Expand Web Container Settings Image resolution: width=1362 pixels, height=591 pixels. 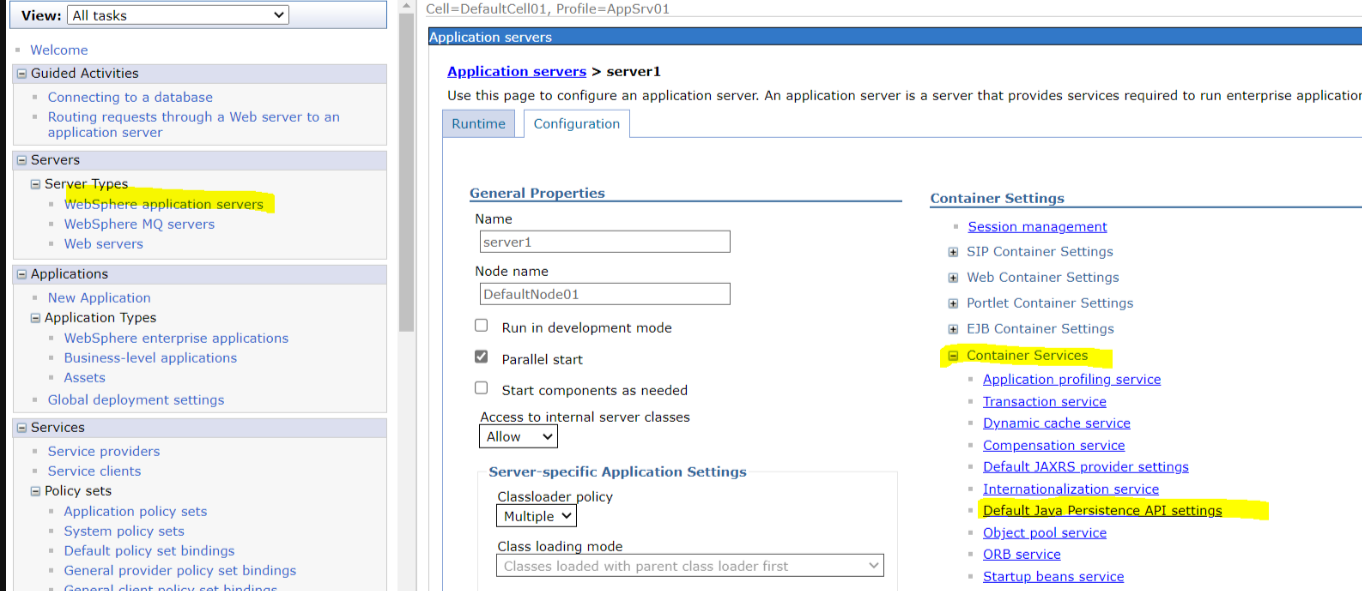(952, 277)
